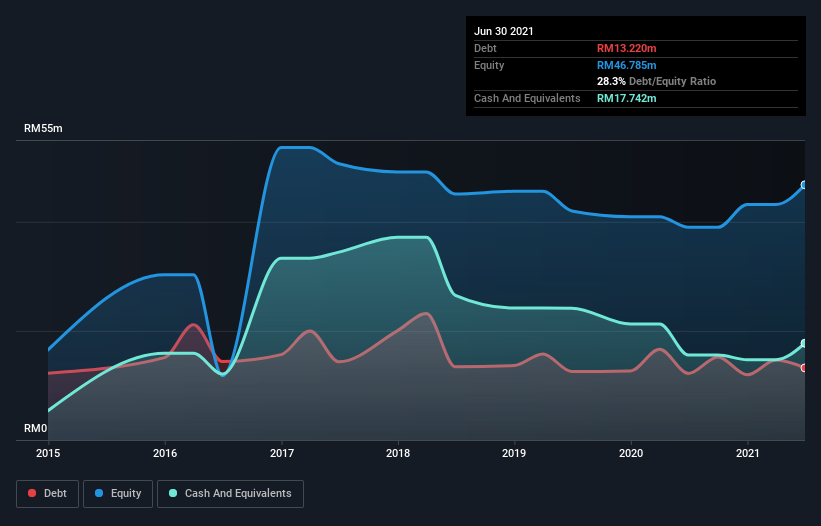Image resolution: width=821 pixels, height=526 pixels.
Task: Select the Equity endpoint marker for Jun 2021
Action: pos(804,185)
